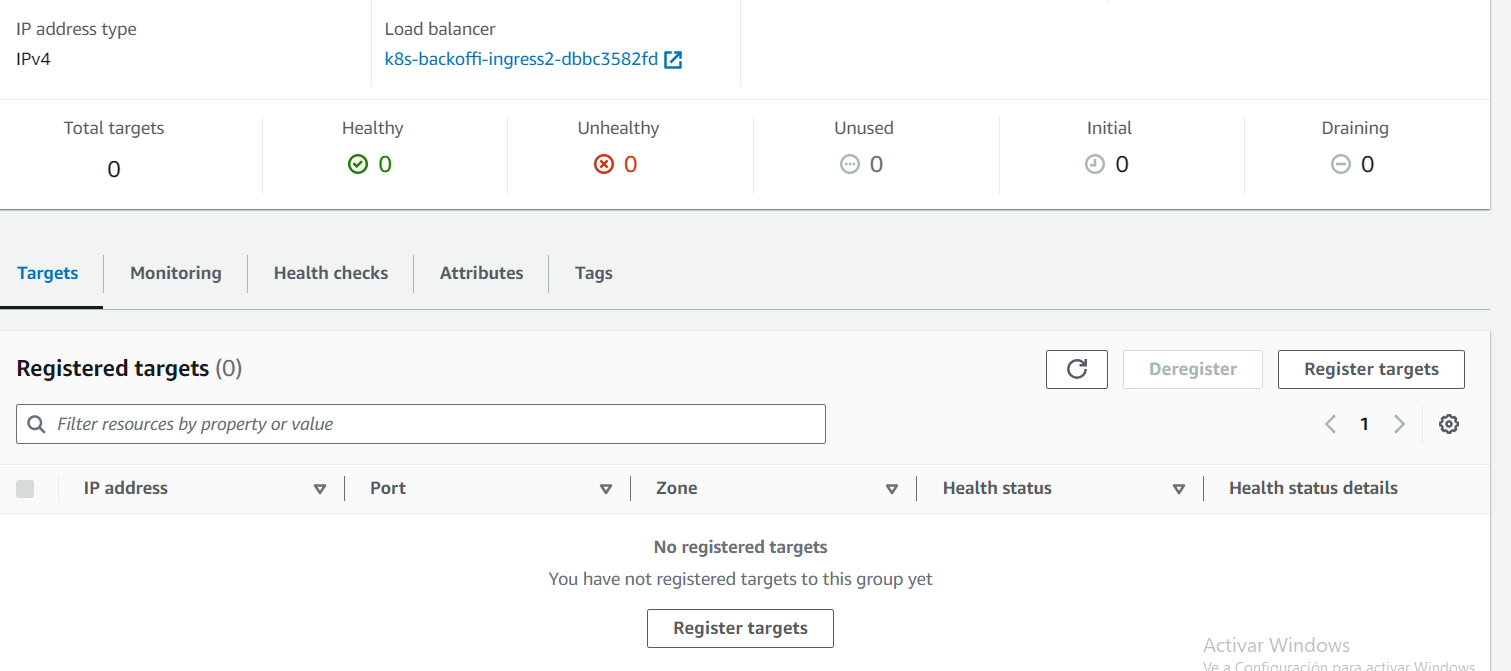Open the Health checks tab

(330, 272)
